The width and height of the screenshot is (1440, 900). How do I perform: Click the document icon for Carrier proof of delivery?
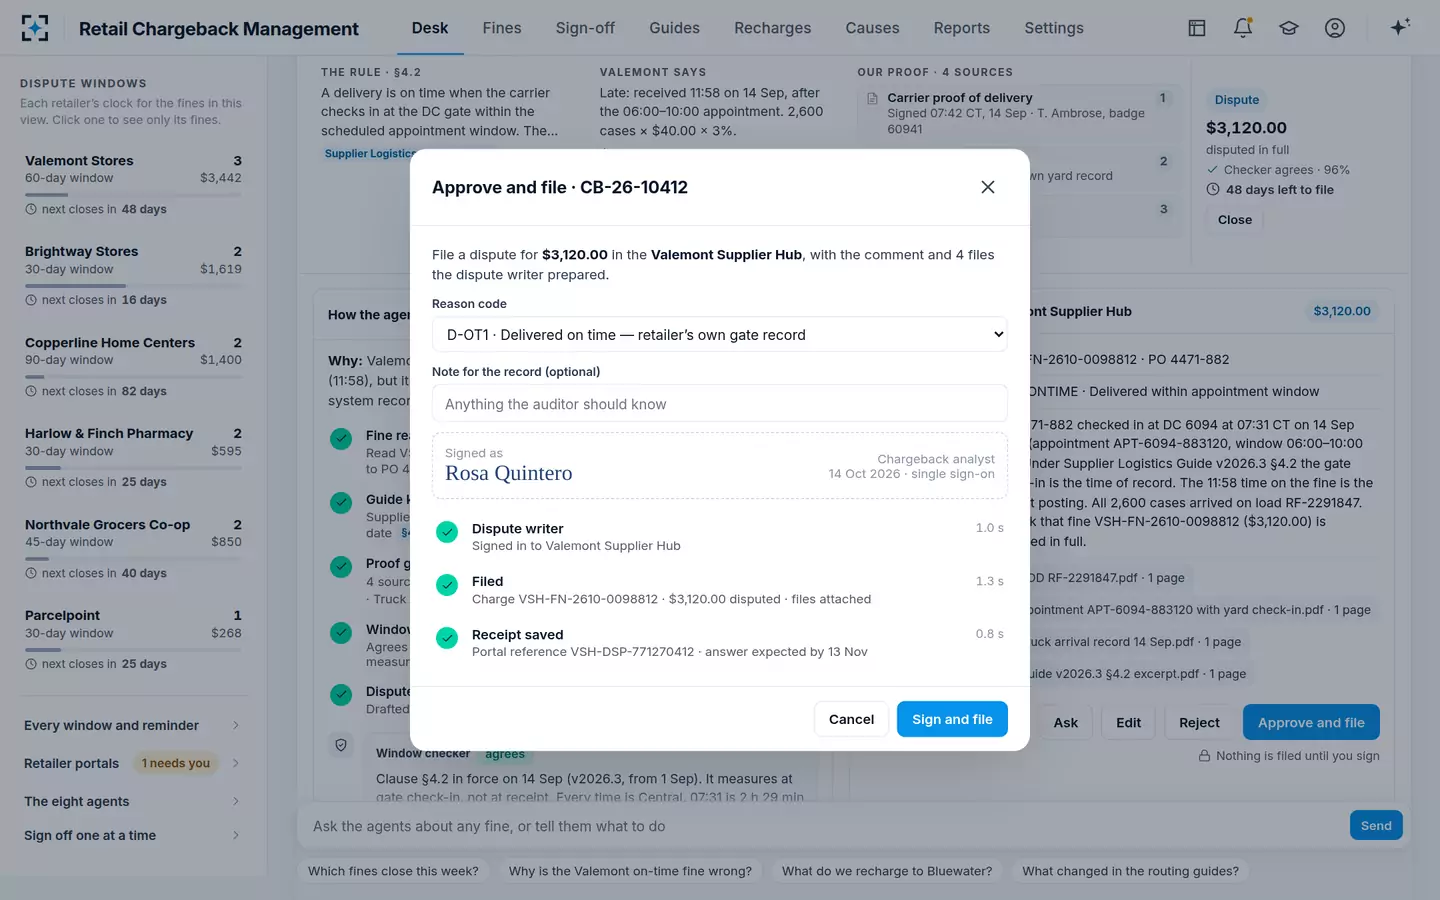pyautogui.click(x=872, y=98)
